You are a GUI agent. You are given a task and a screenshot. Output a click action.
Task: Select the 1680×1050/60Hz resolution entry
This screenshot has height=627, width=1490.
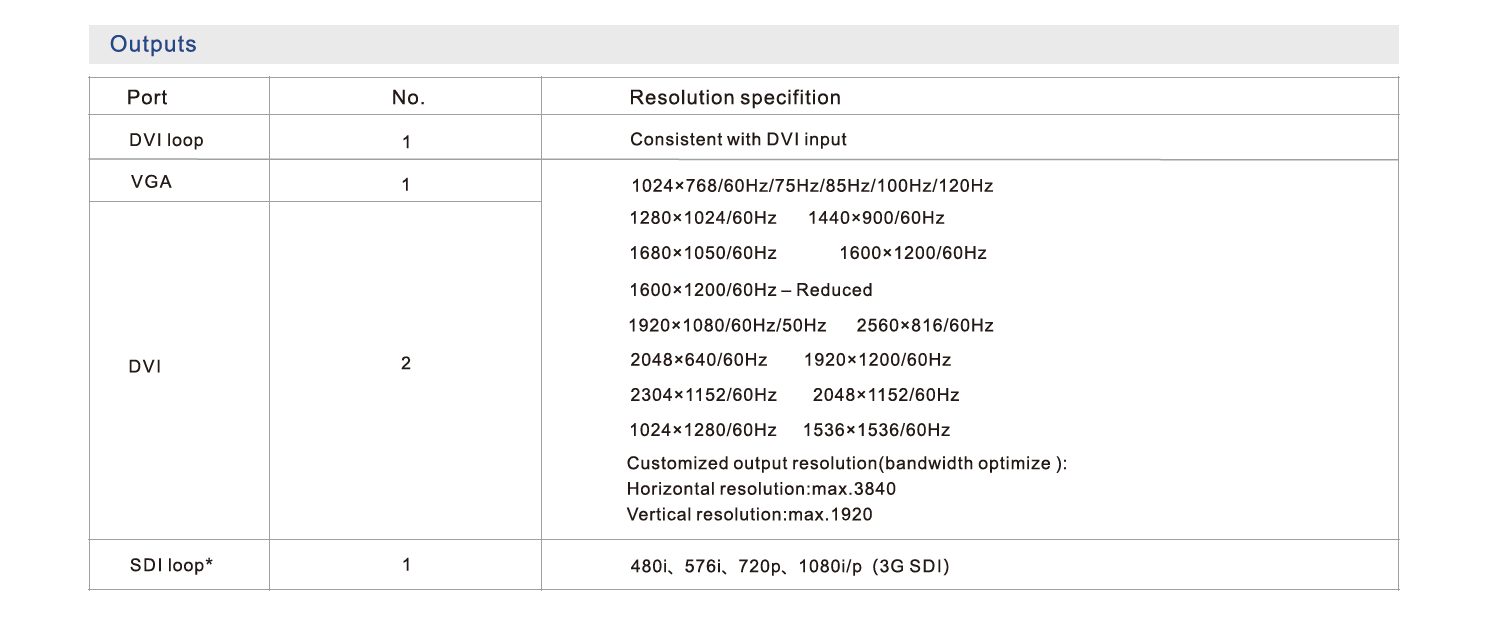[703, 254]
